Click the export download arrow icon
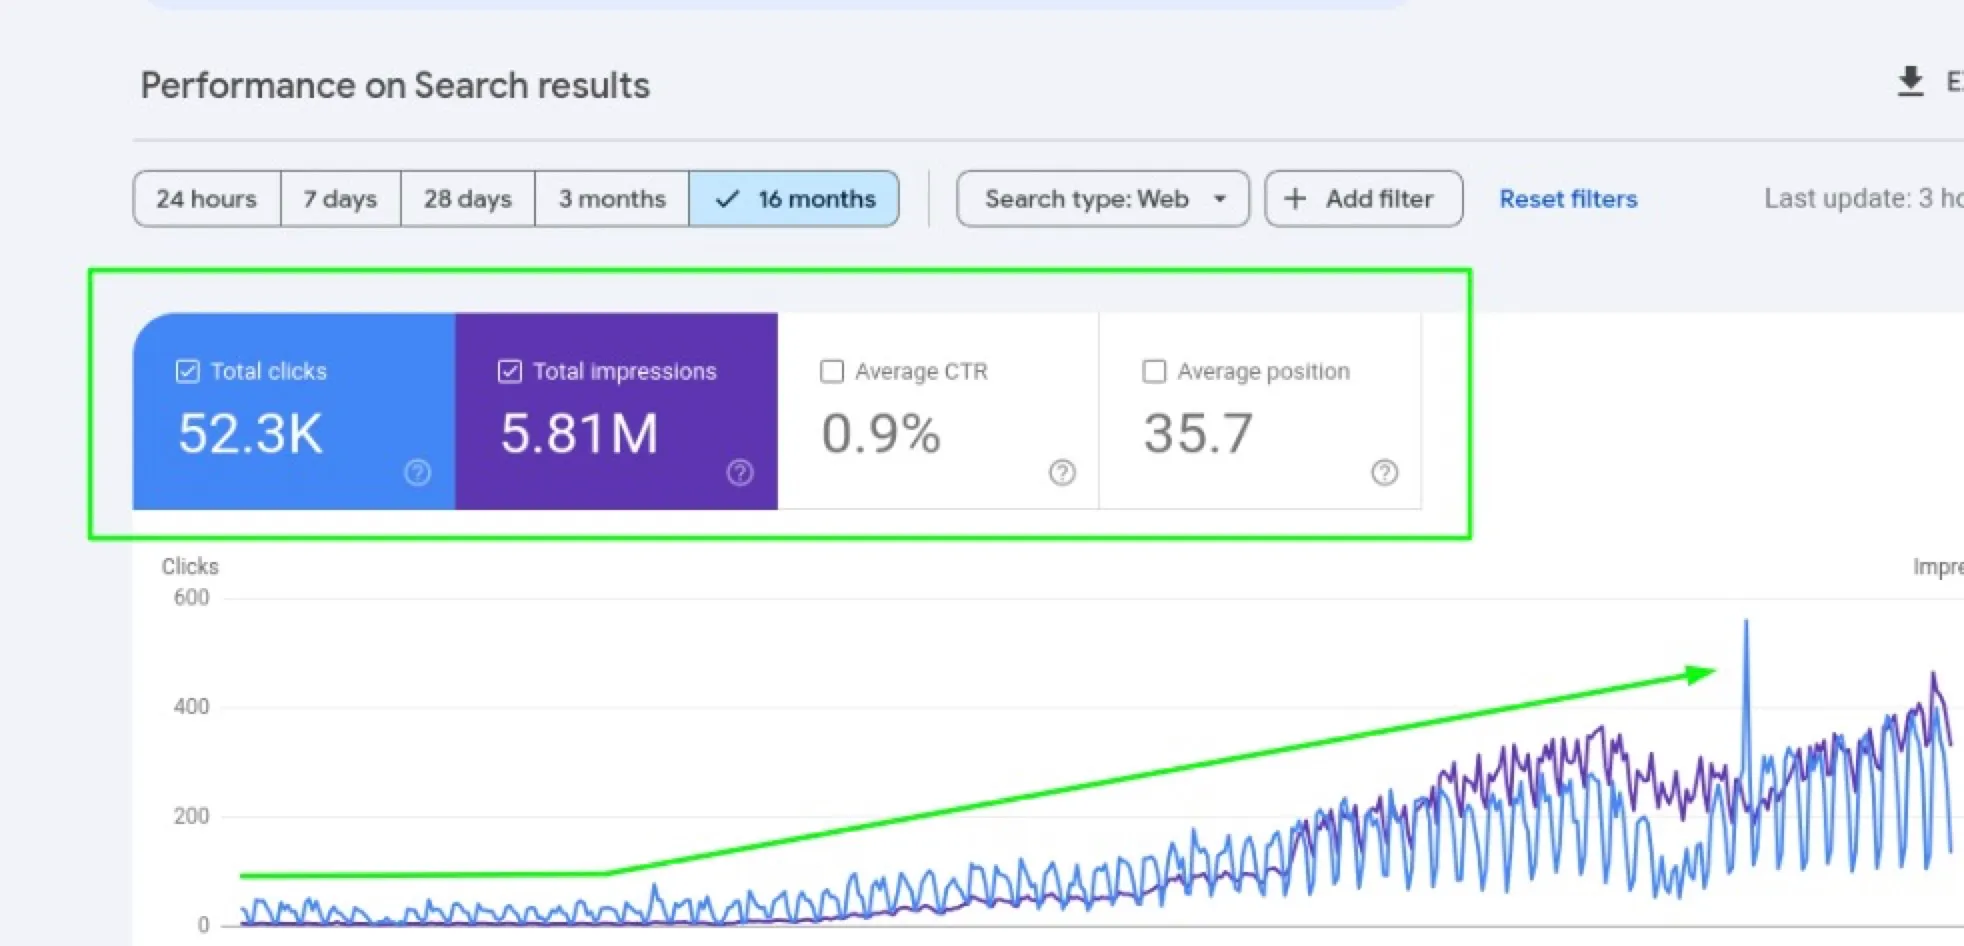This screenshot has width=1964, height=946. click(x=1910, y=82)
